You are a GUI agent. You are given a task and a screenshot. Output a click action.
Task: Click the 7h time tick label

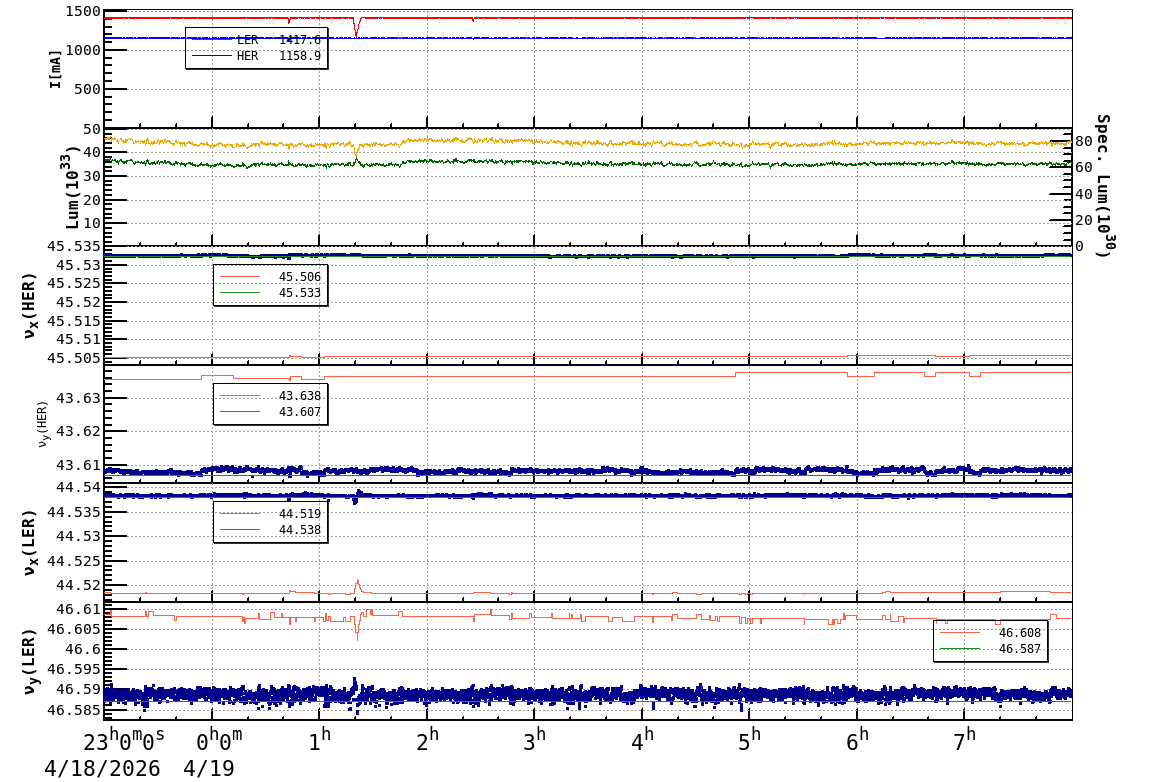[964, 741]
